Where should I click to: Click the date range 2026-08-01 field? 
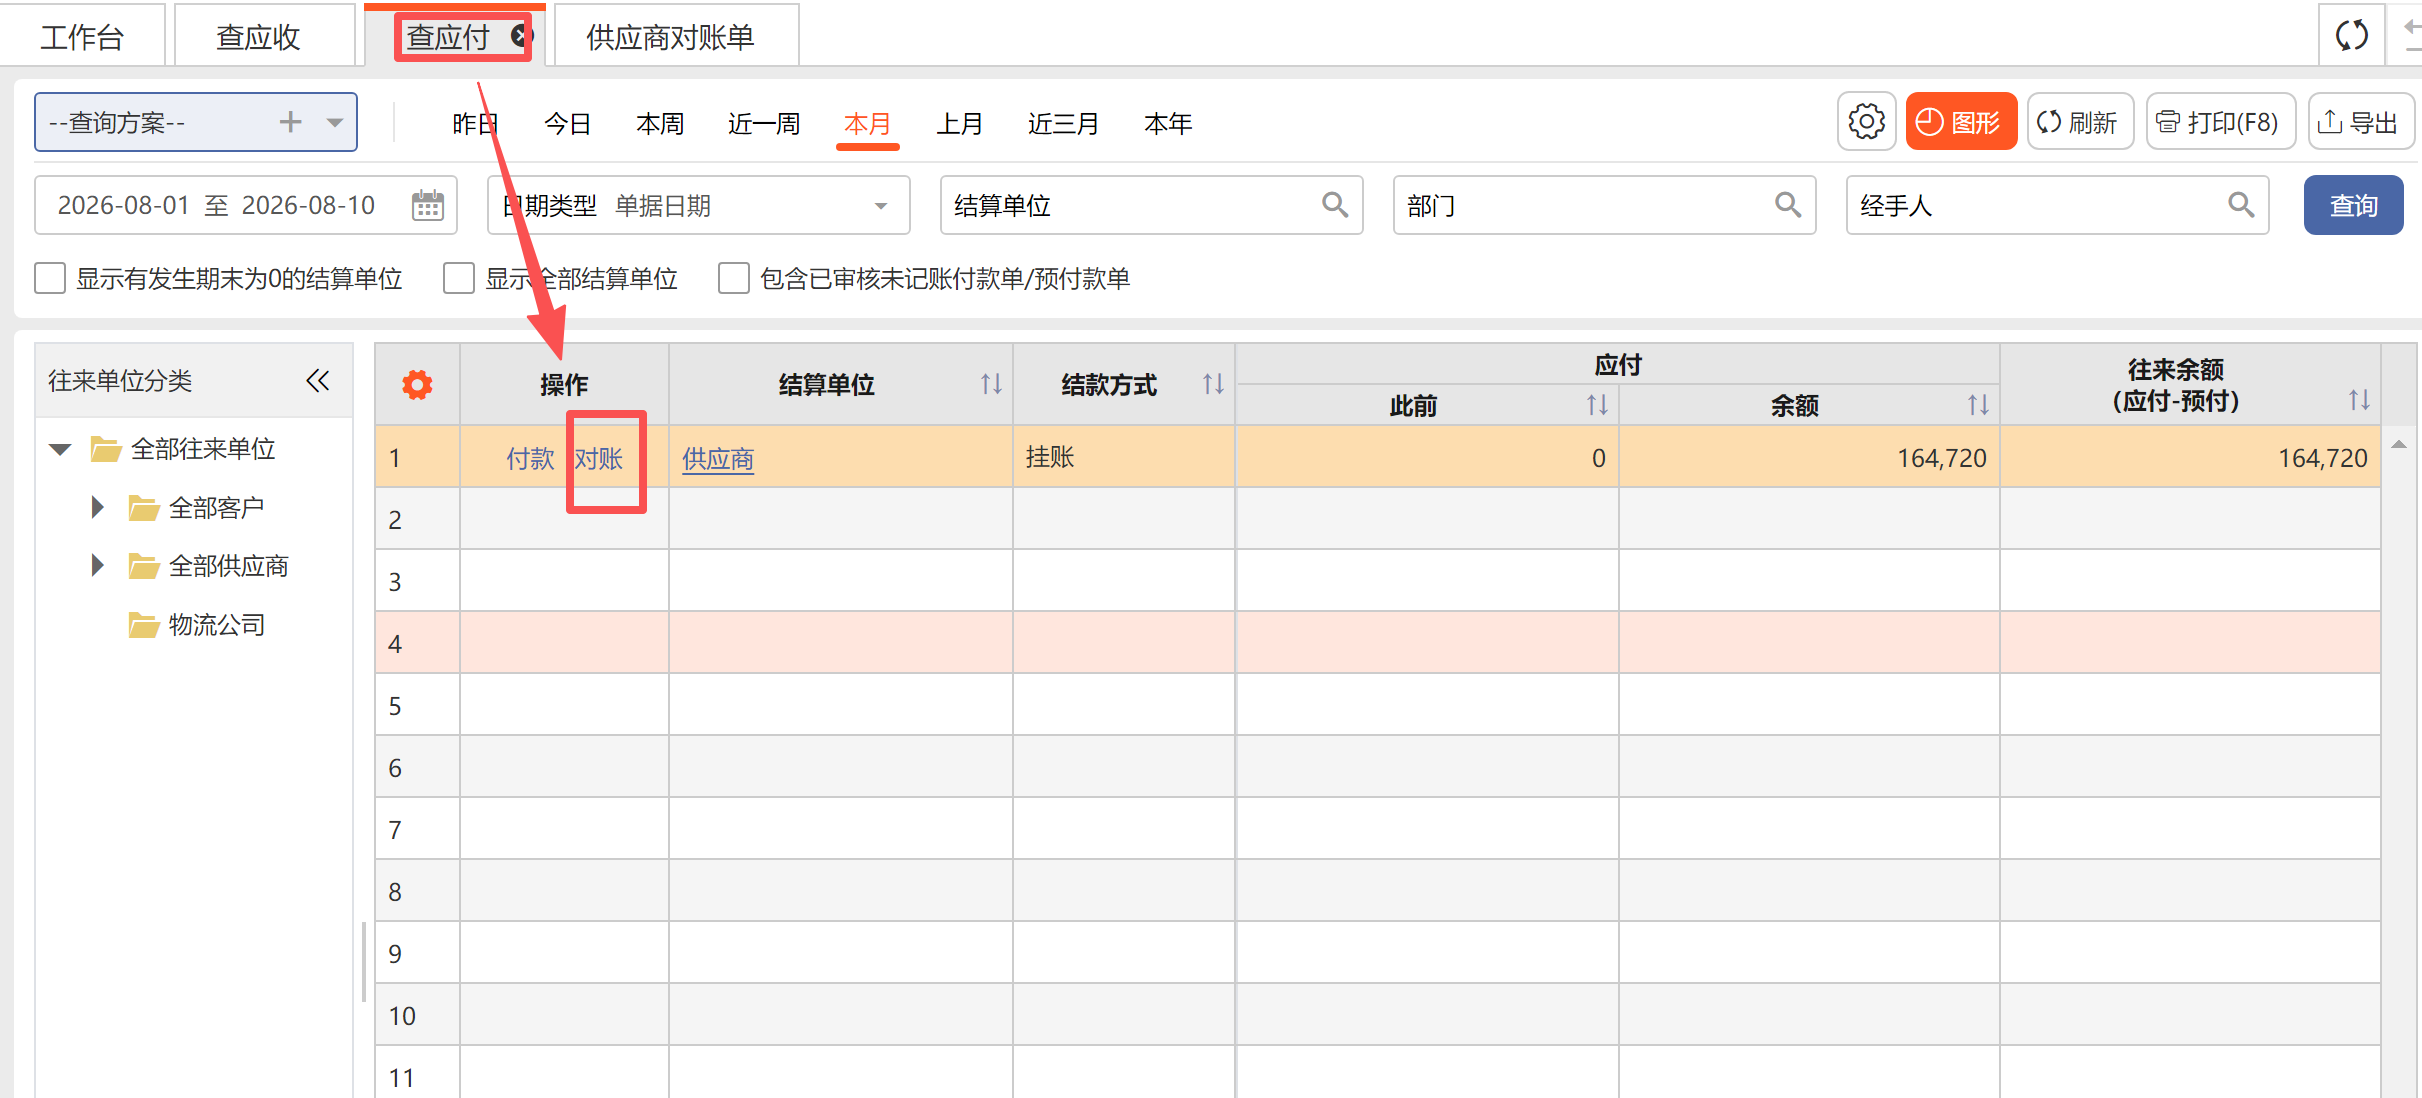246,205
